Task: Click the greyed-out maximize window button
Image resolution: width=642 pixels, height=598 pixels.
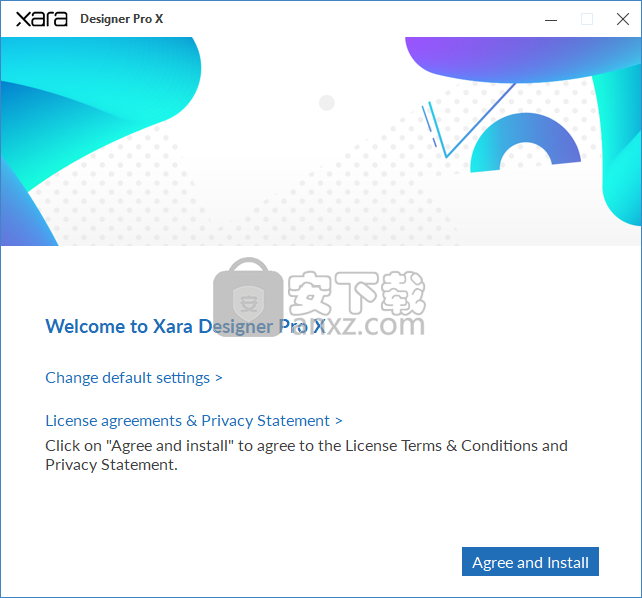Action: coord(587,19)
